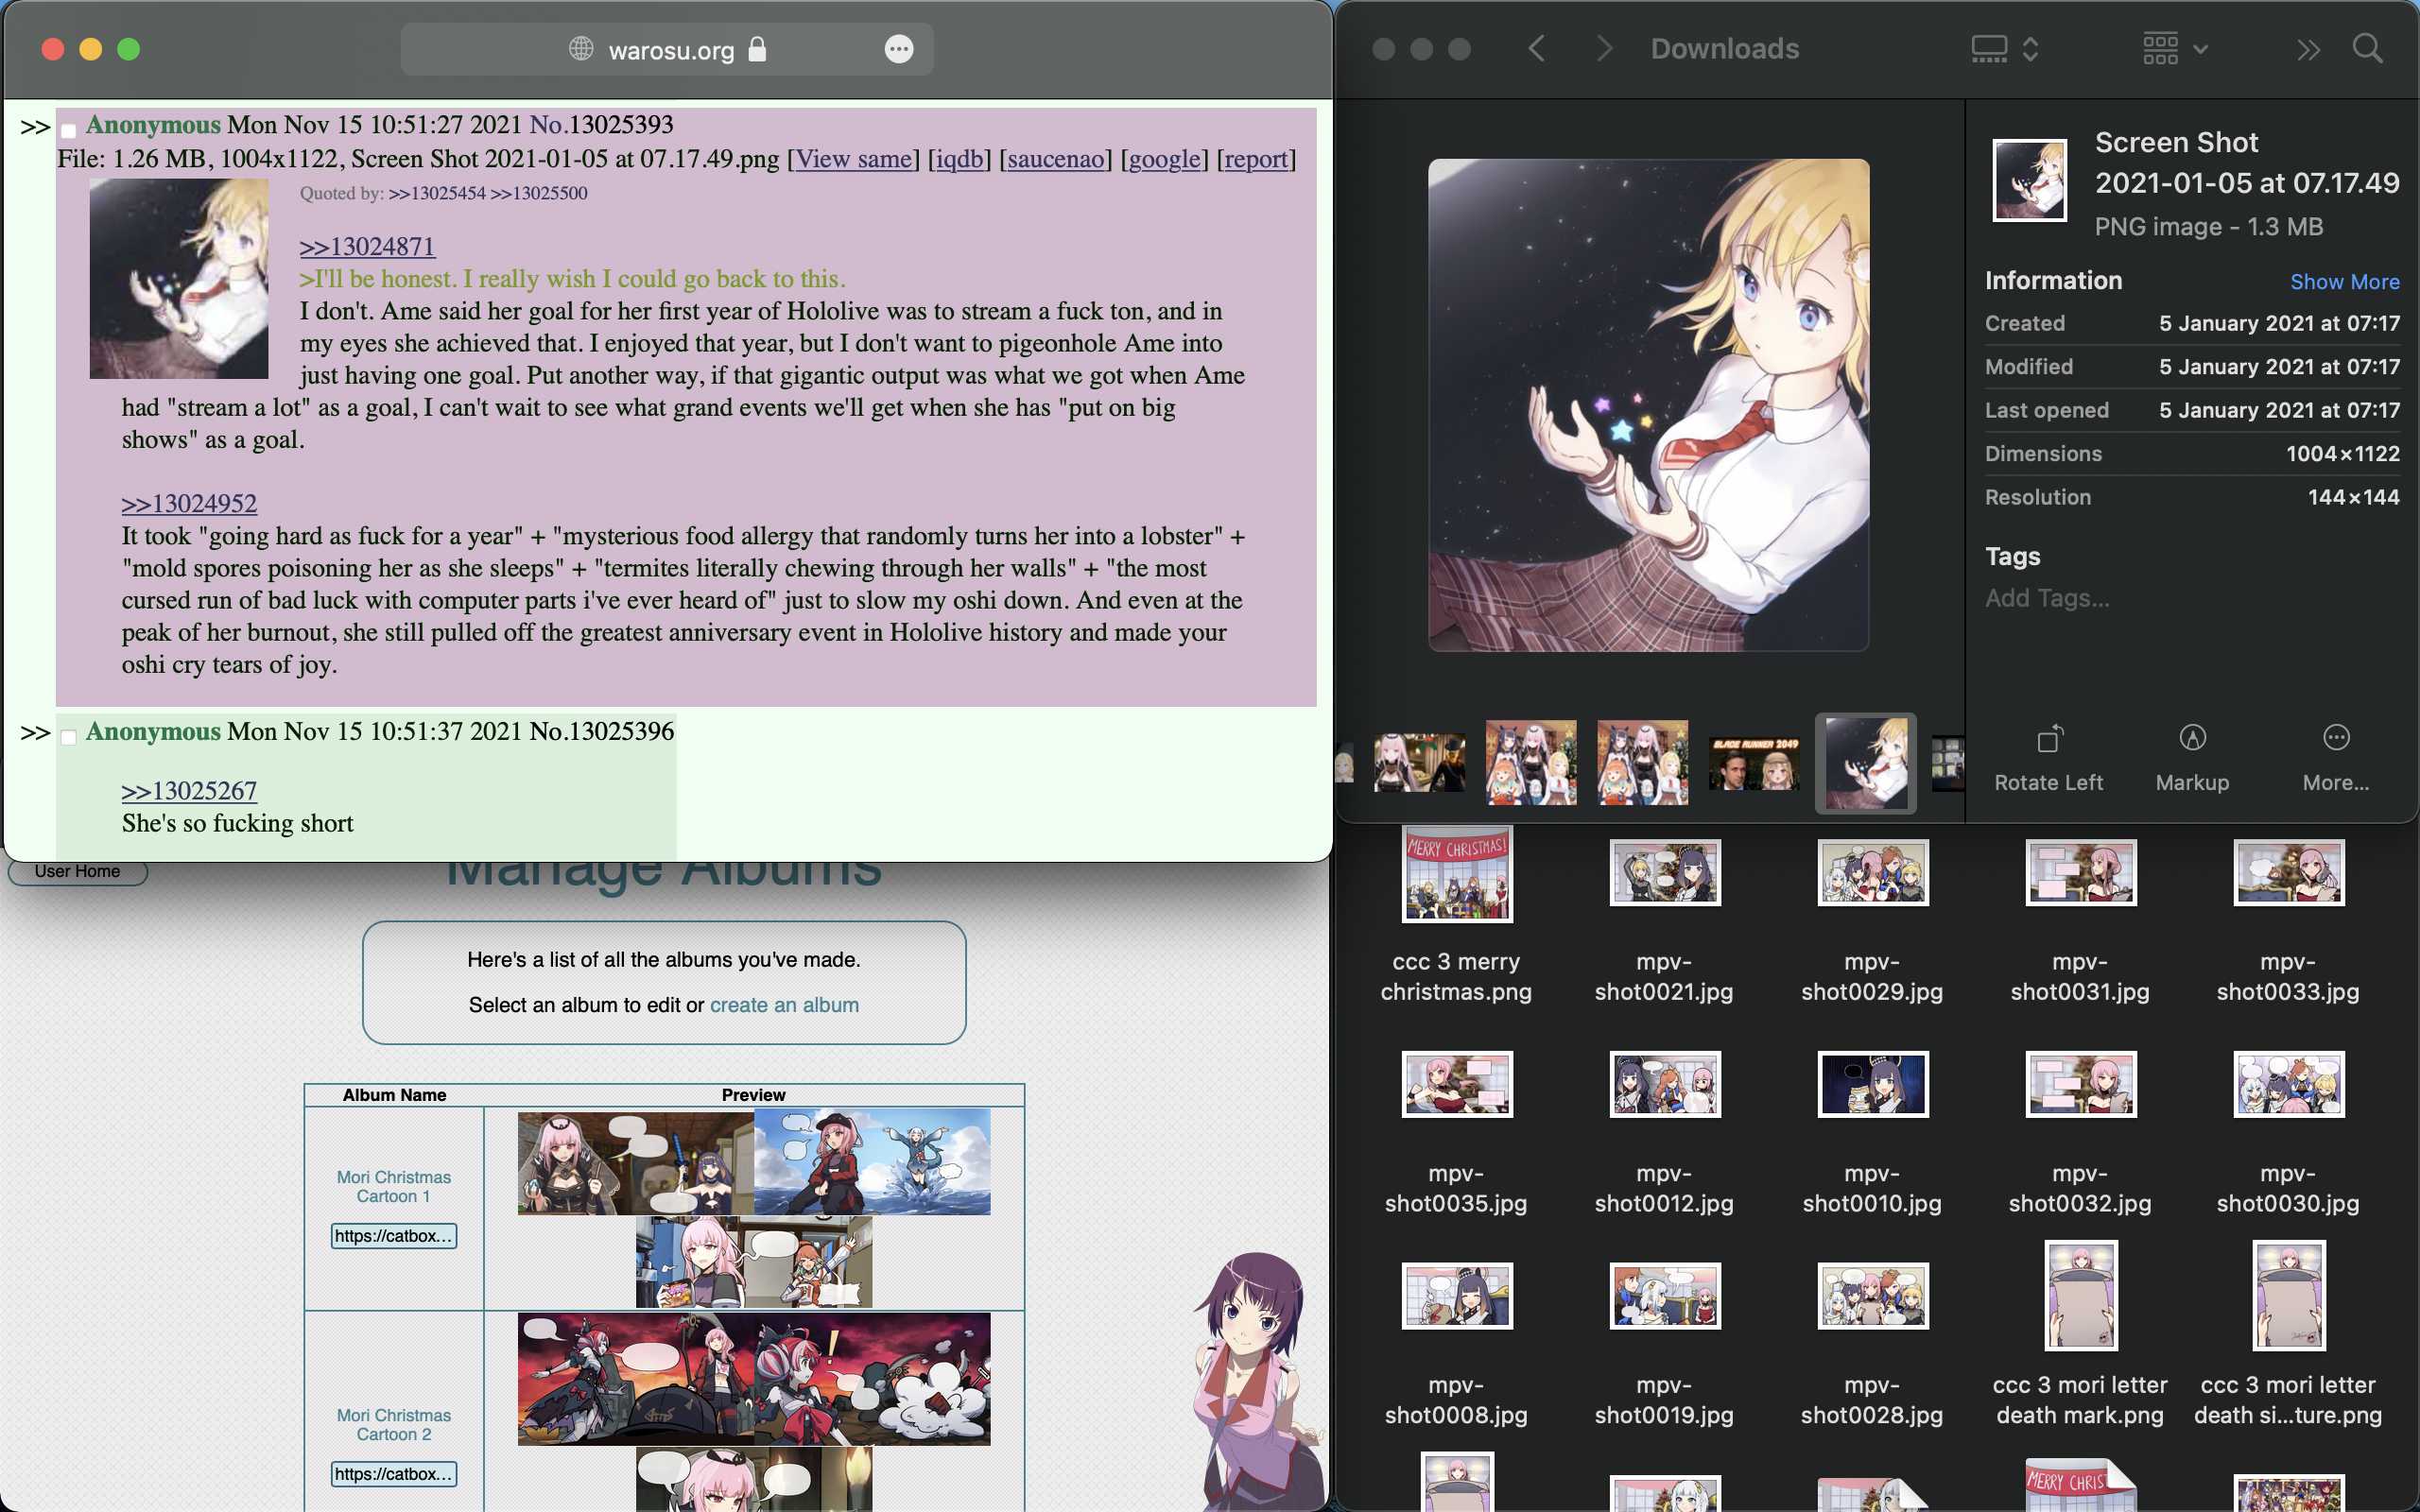Viewport: 2420px width, 1512px height.
Task: Open the quoted-by link >>13025454
Action: pos(437,193)
